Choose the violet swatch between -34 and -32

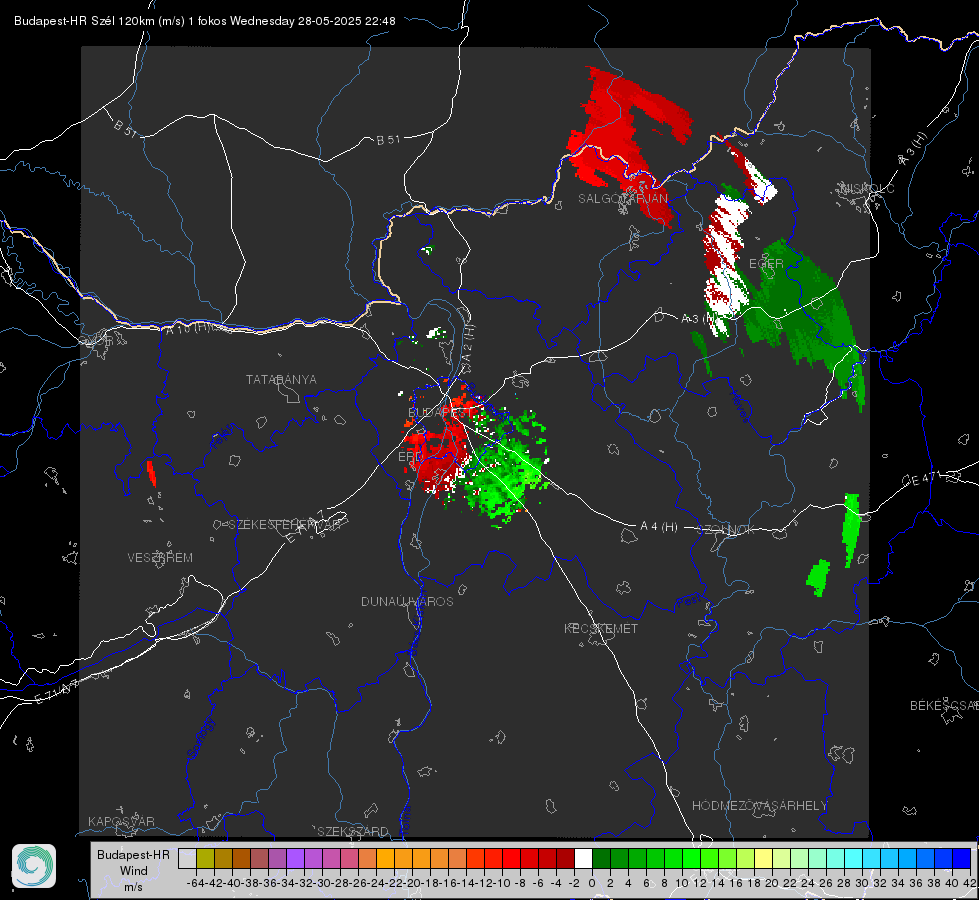click(x=295, y=858)
